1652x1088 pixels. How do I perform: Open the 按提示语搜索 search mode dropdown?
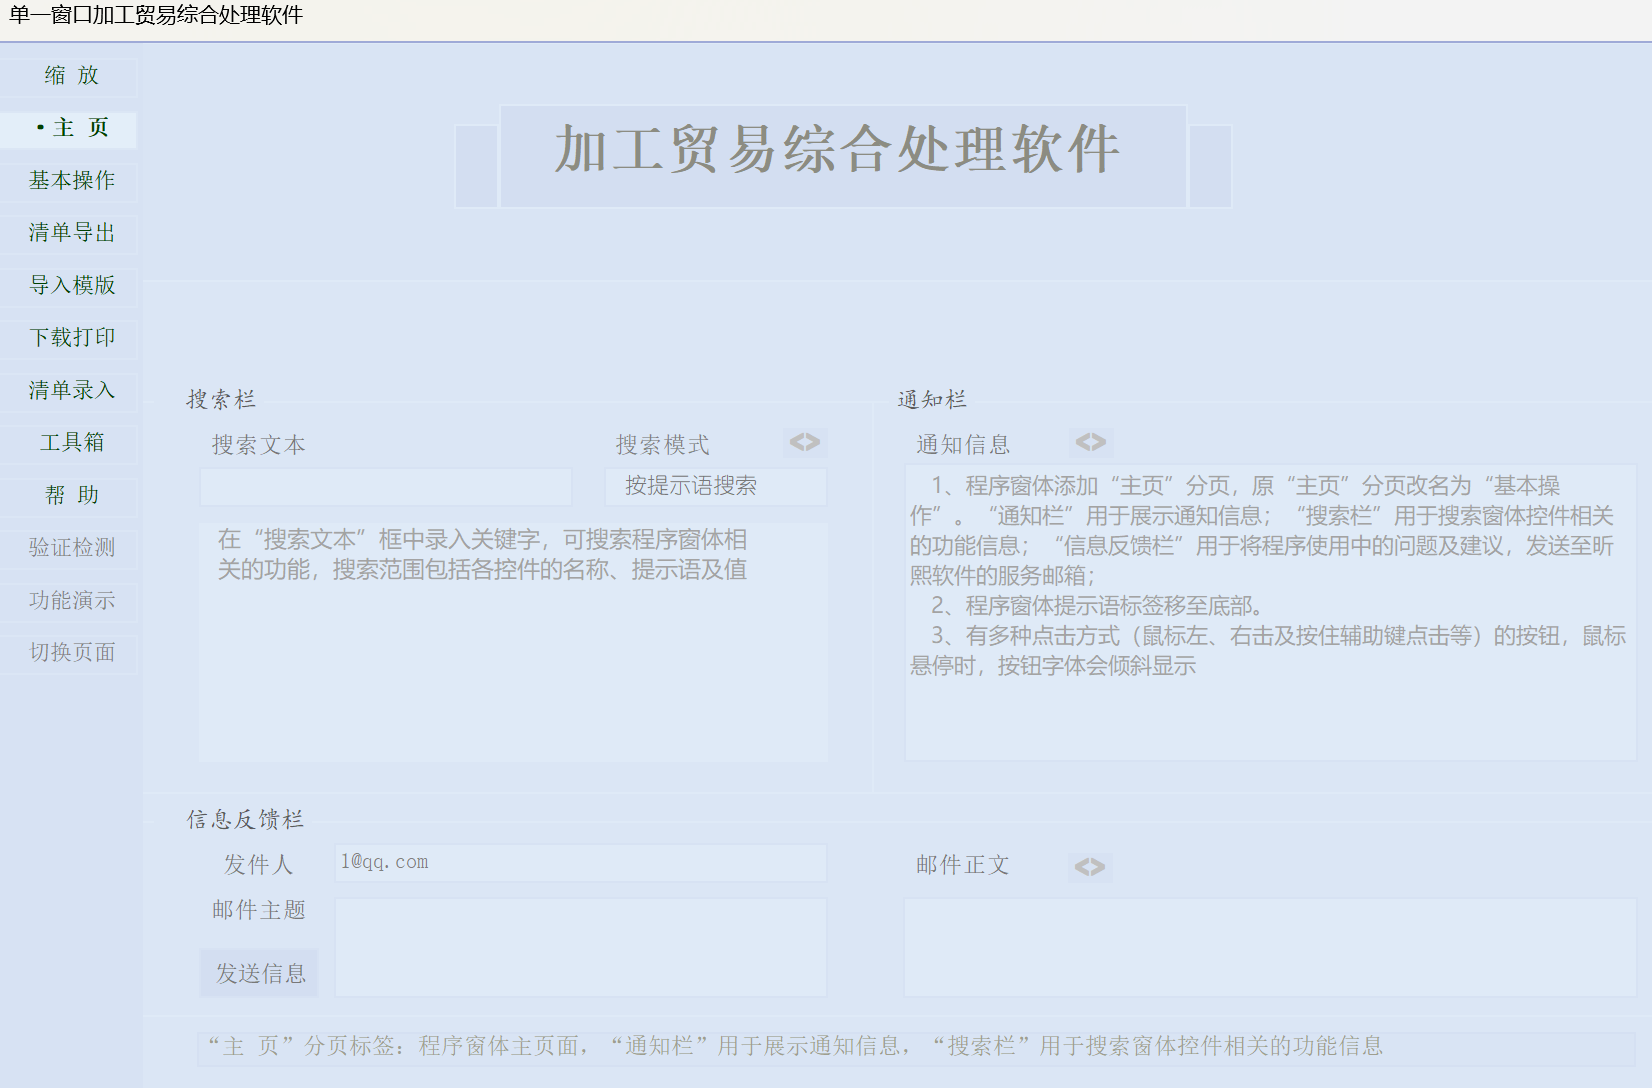pos(715,487)
